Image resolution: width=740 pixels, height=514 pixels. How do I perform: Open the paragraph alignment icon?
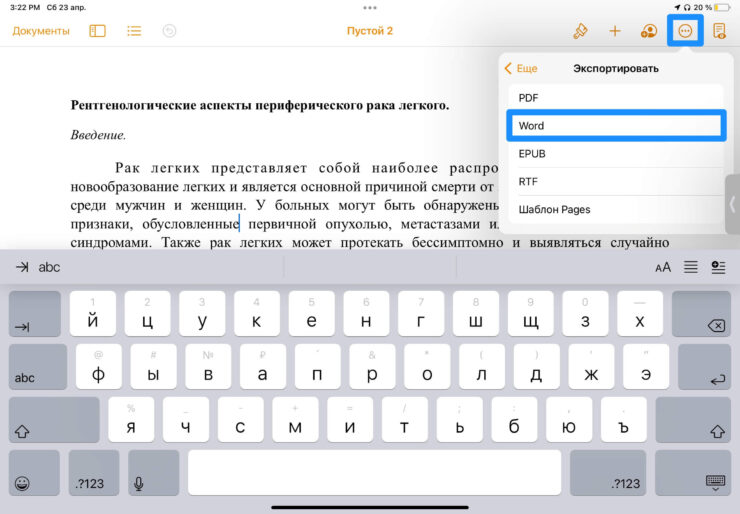[x=690, y=267]
